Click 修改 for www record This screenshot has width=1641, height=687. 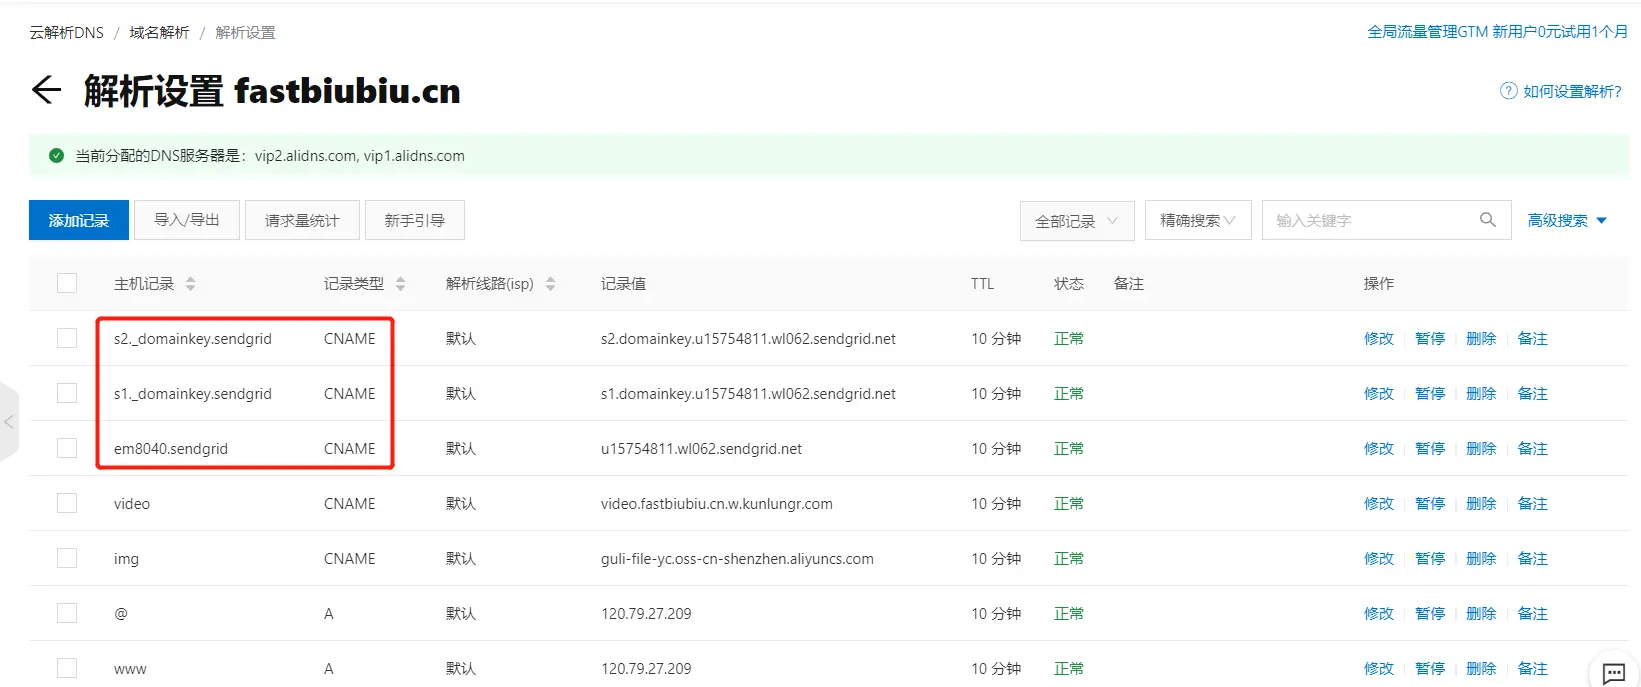point(1379,669)
